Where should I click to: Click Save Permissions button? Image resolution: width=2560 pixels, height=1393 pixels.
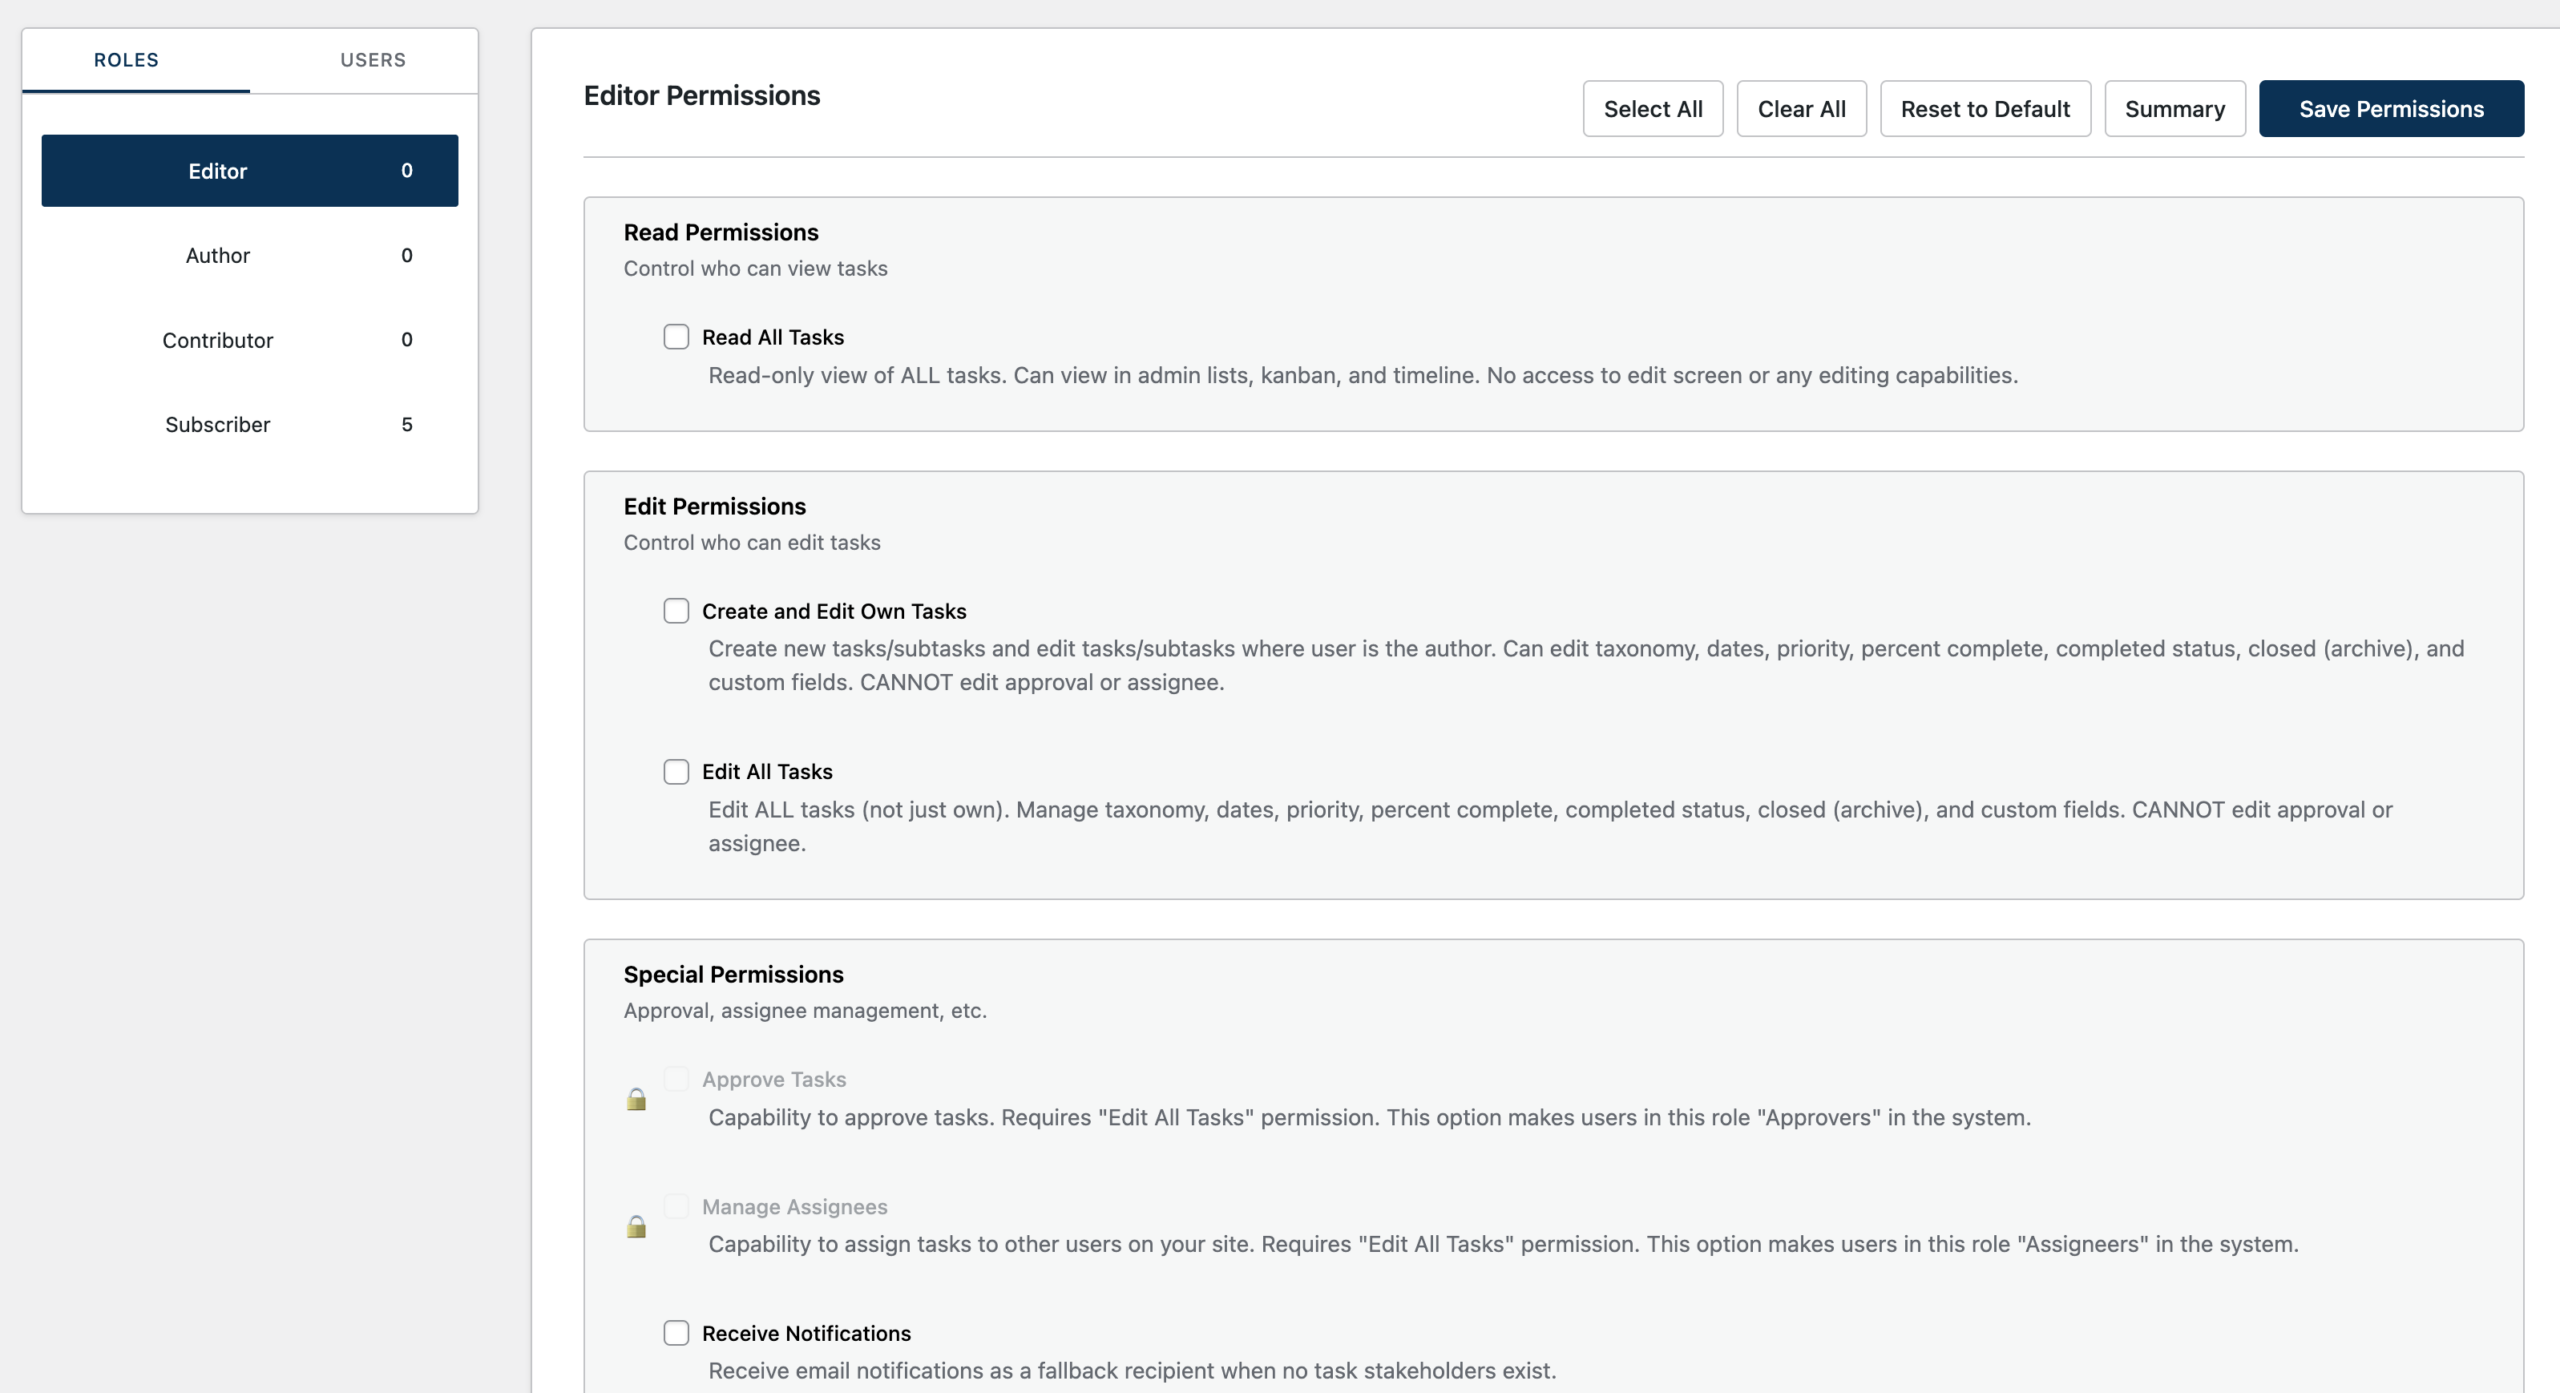pos(2390,109)
